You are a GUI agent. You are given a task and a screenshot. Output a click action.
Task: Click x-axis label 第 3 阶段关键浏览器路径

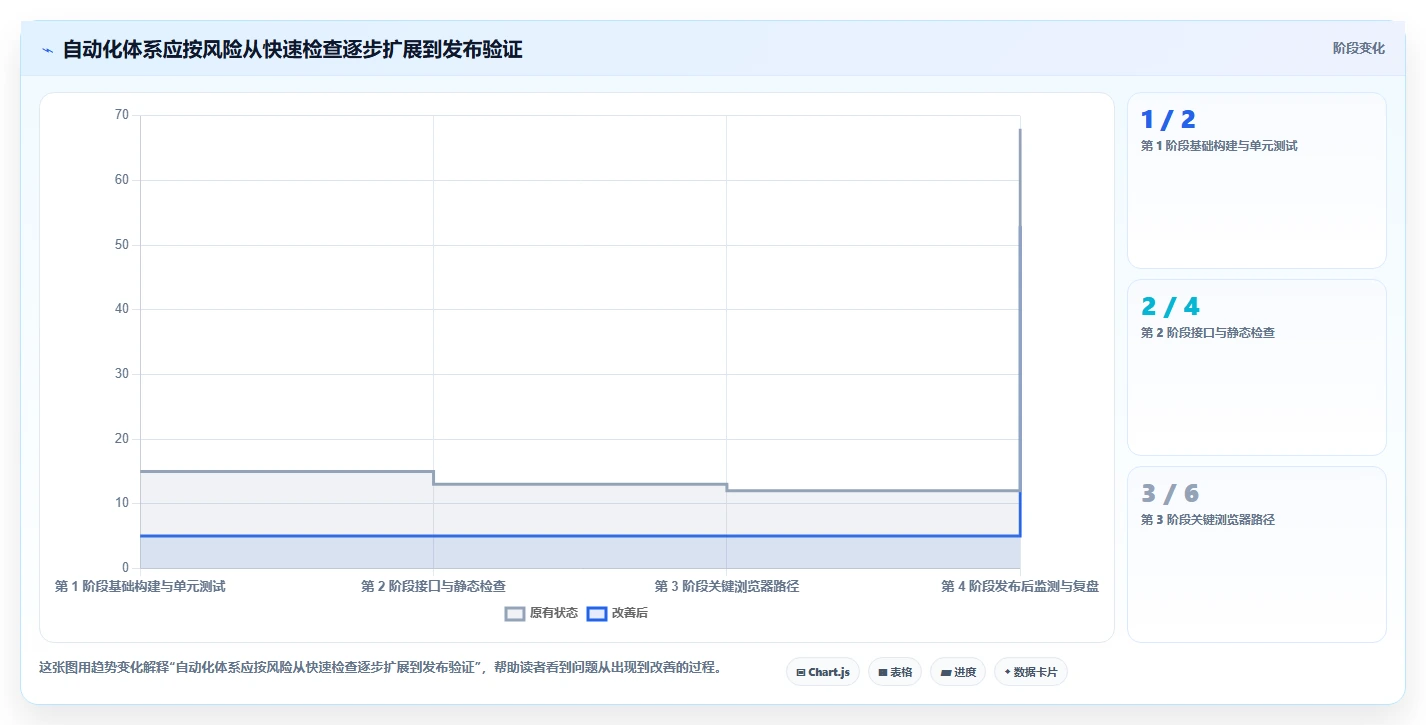727,586
